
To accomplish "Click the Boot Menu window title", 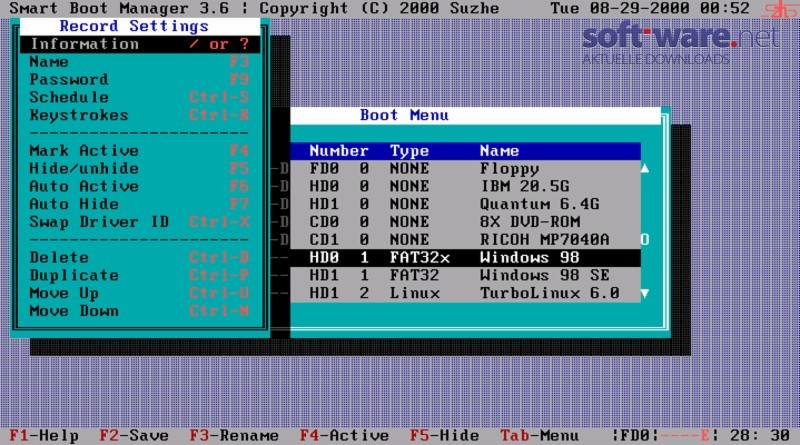I will (404, 115).
